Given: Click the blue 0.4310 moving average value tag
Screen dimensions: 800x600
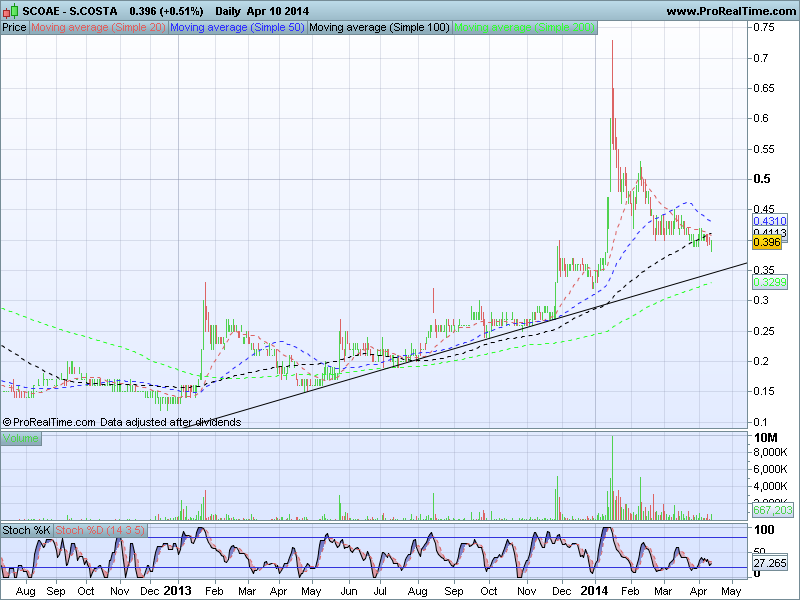Looking at the screenshot, I should coord(768,220).
